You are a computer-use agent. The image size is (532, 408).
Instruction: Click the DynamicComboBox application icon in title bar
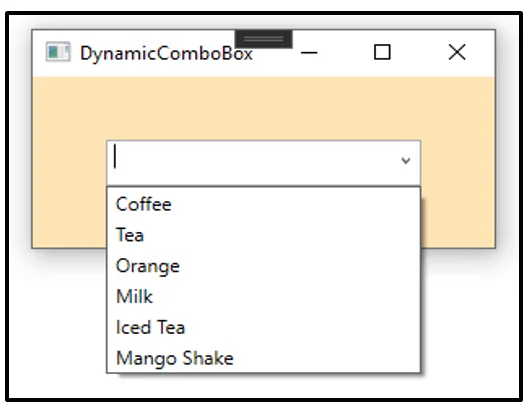pyautogui.click(x=58, y=52)
